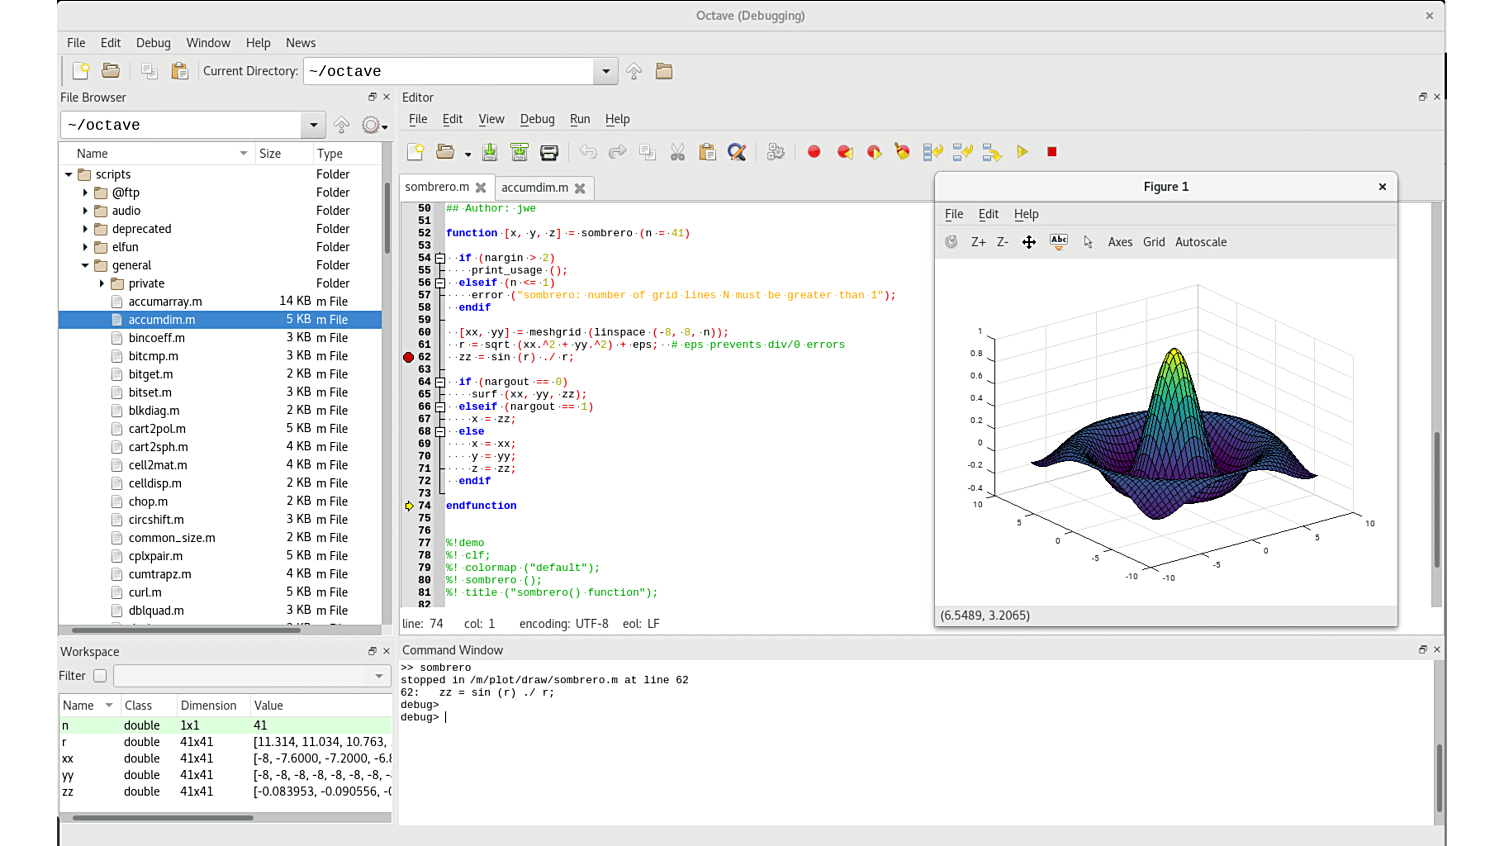Open the Debug menu in the editor

click(536, 119)
